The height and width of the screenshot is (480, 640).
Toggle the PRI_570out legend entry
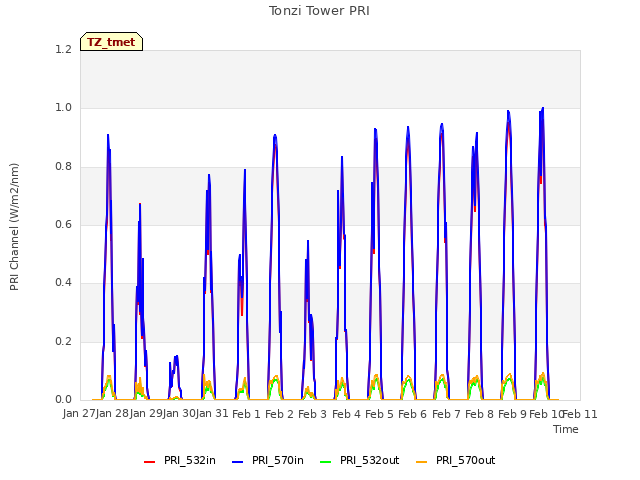pyautogui.click(x=456, y=460)
